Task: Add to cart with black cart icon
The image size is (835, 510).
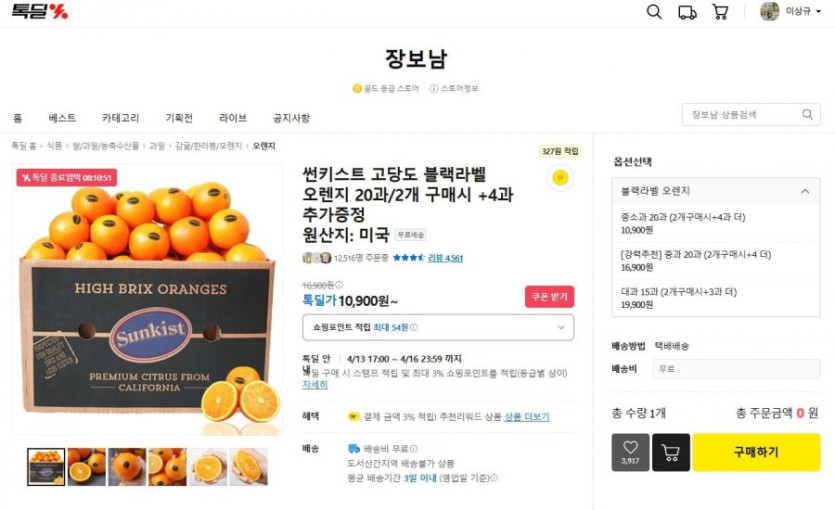Action: [x=670, y=452]
